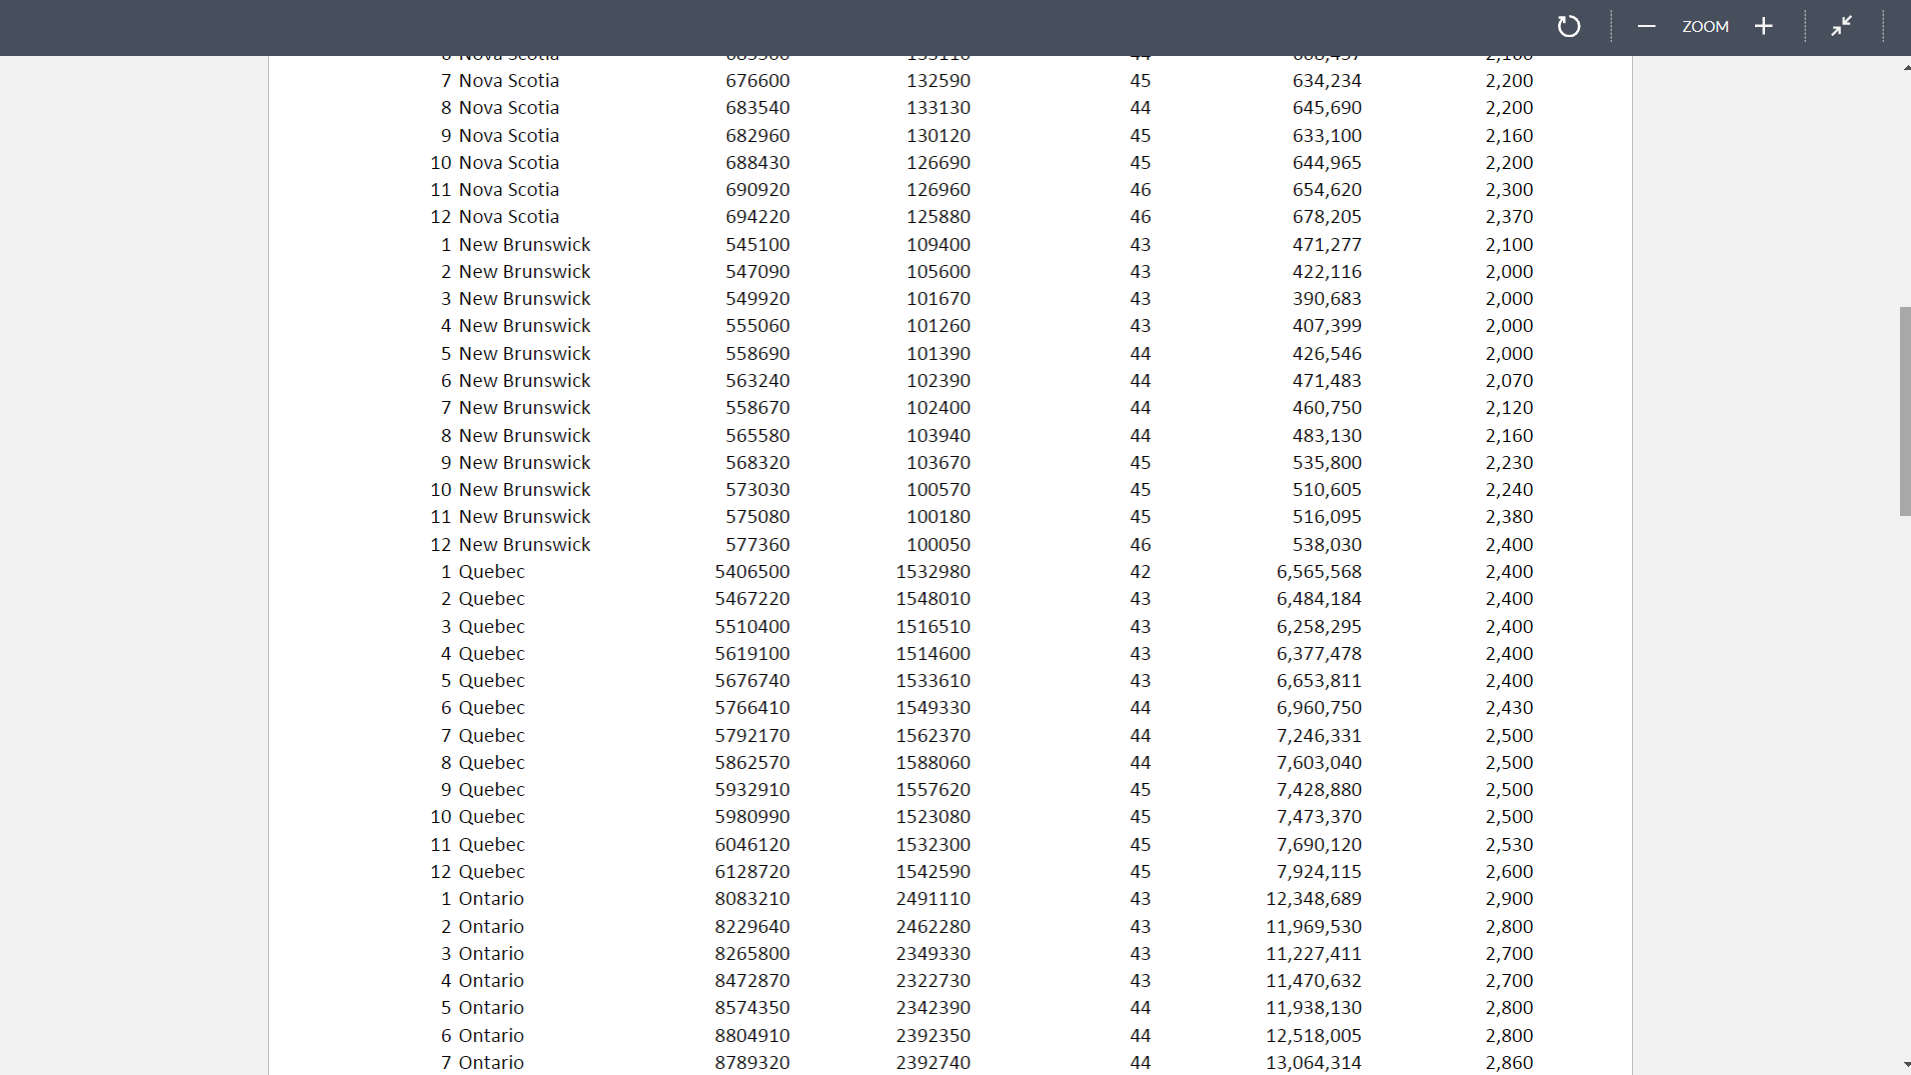Click the value 11,227,411
The image size is (1911, 1075).
pos(1314,954)
